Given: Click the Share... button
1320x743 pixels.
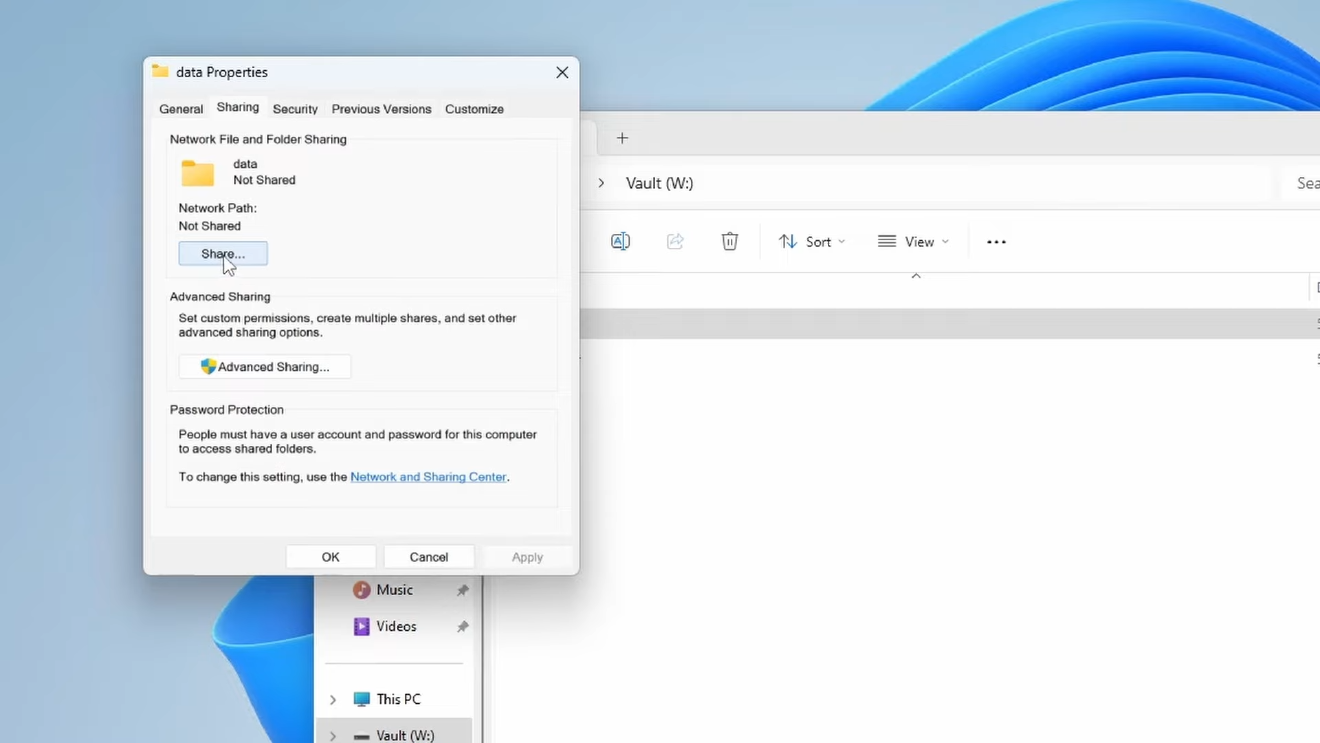Looking at the screenshot, I should [x=222, y=253].
